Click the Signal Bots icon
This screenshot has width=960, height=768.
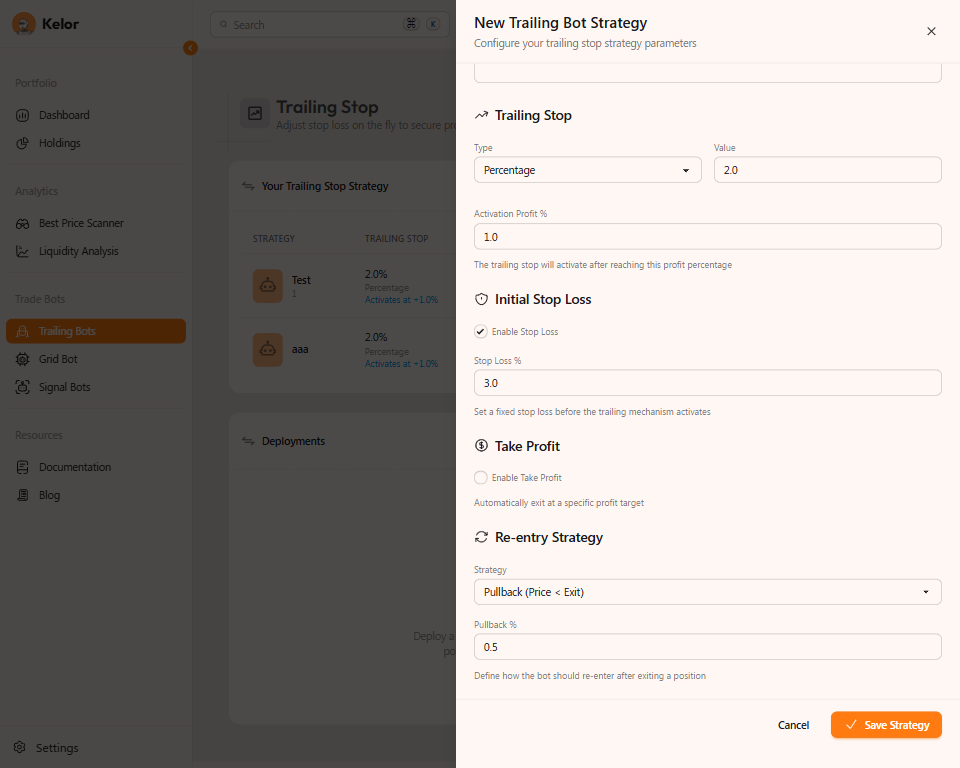click(23, 387)
